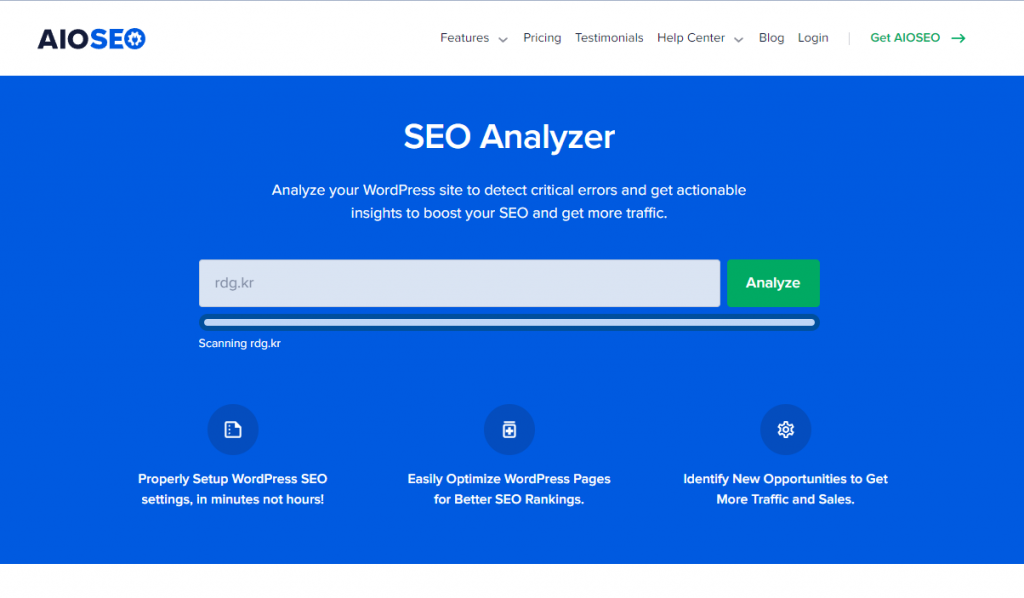The image size is (1024, 598).
Task: Click the document icon above Setup WordPress SEO
Action: pos(233,430)
